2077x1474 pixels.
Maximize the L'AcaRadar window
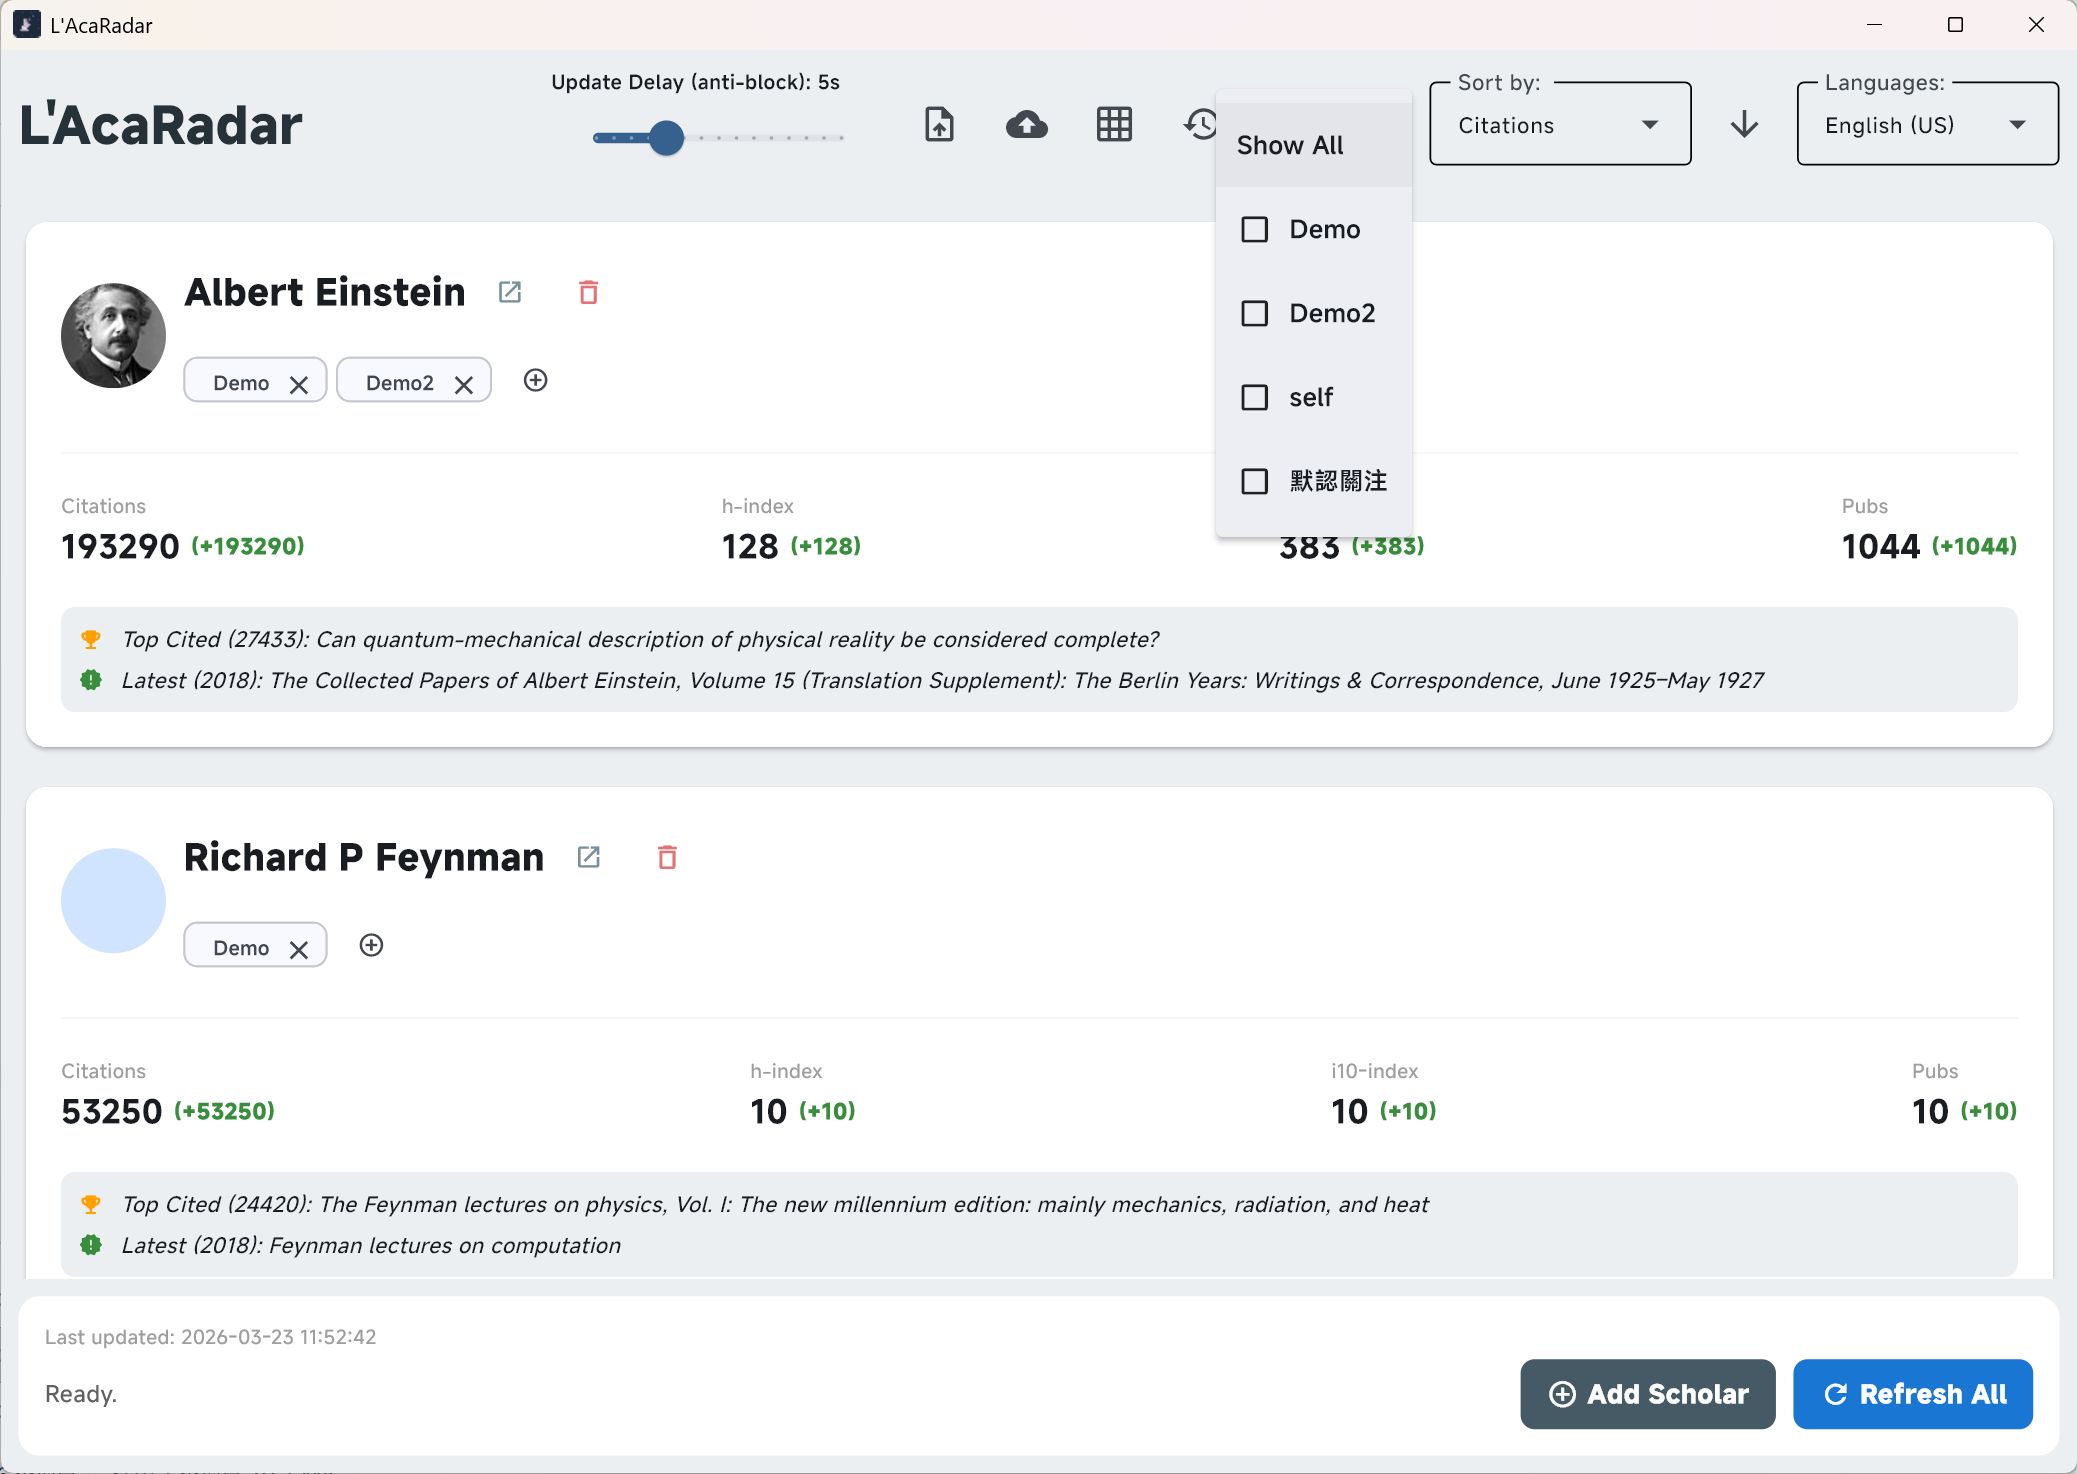[1955, 25]
